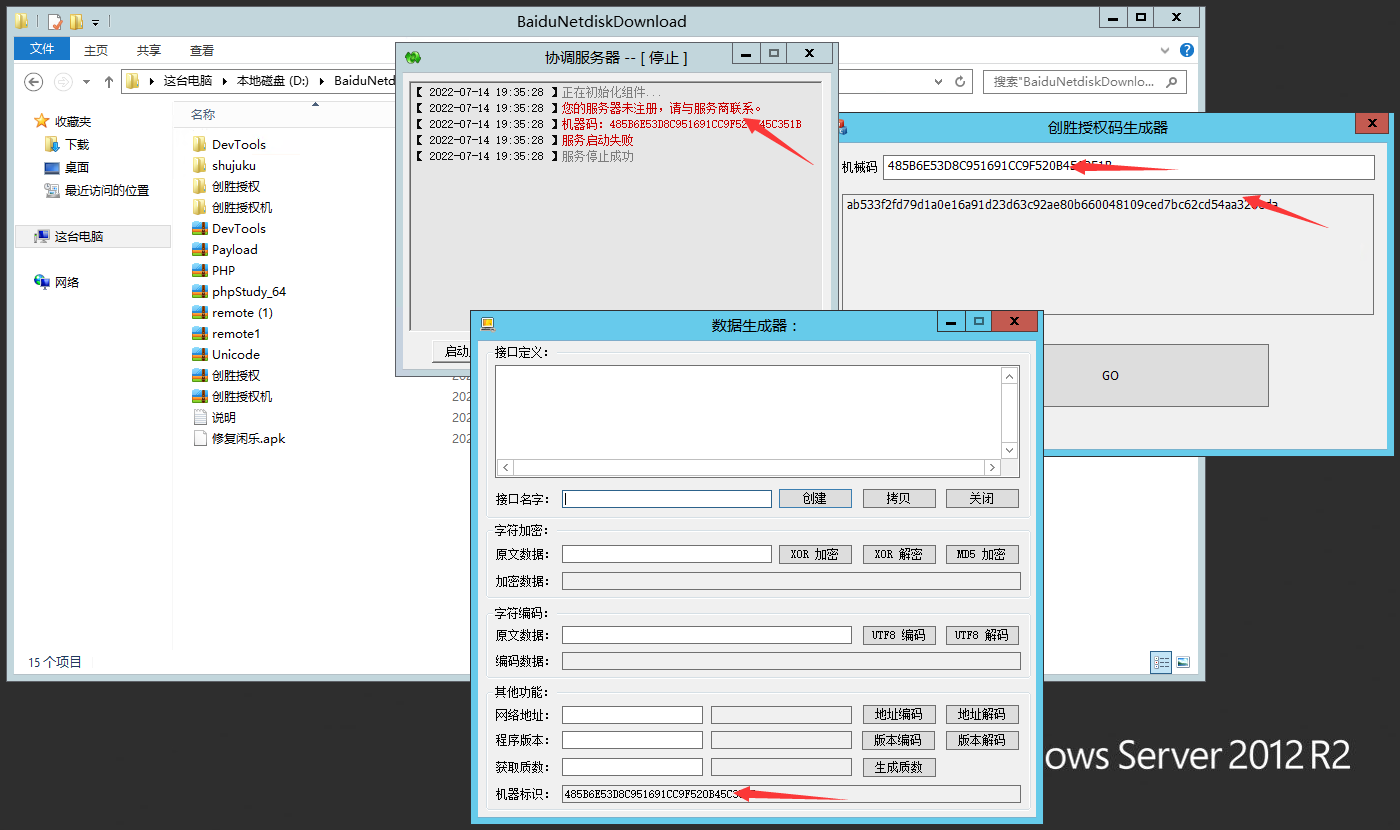Screen dimensions: 1400x830
Task: Click the Explorer back navigation arrow
Action: [34, 82]
